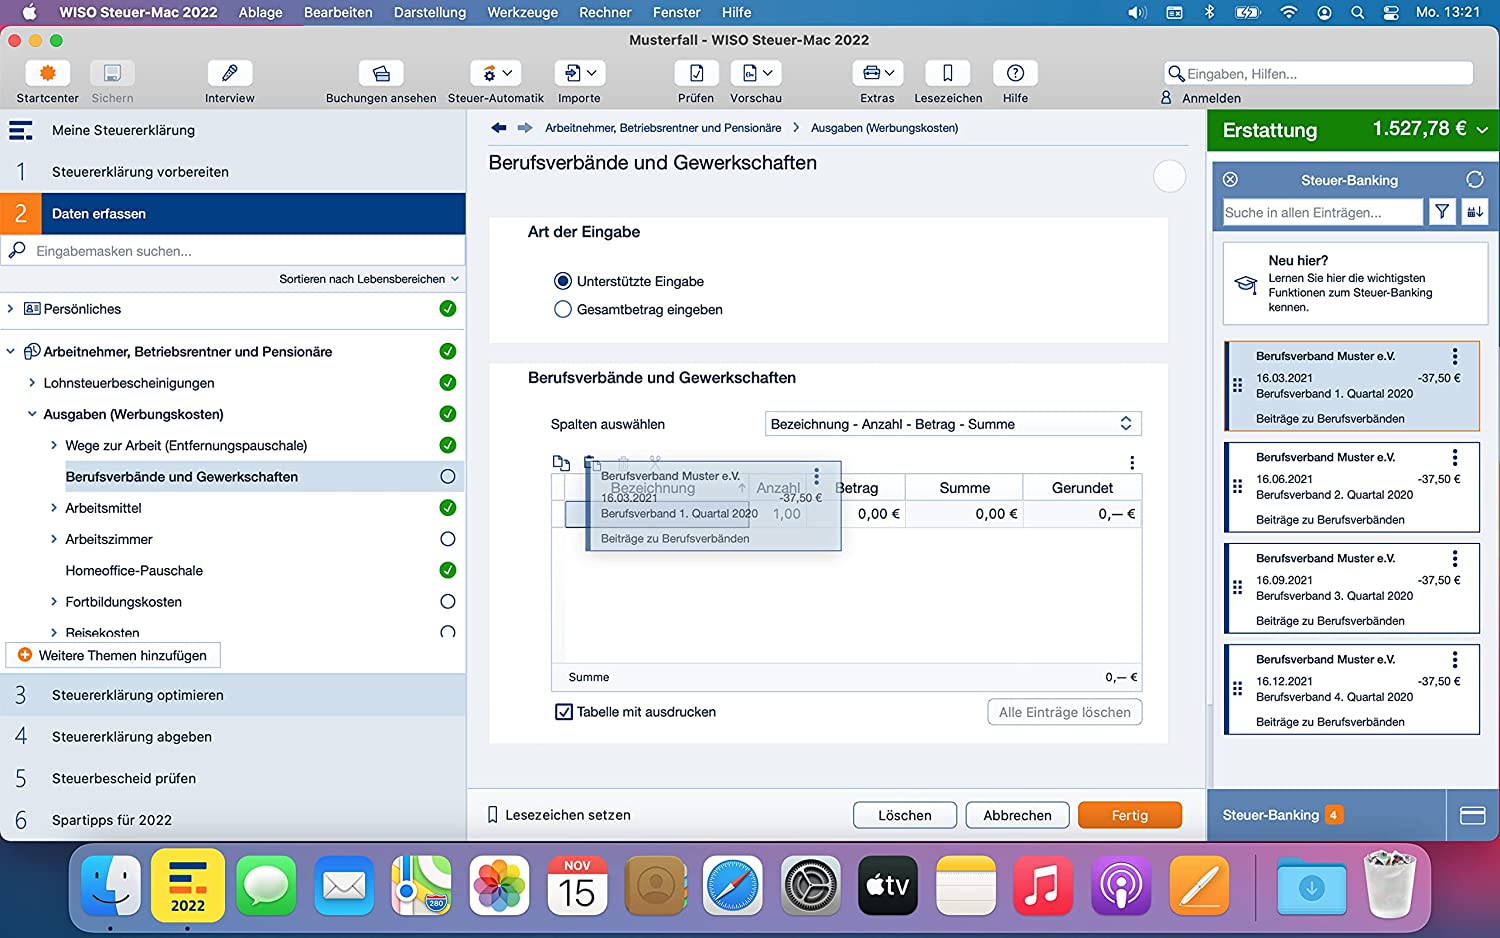Uncheck Tabelle mit ausdrucken checkbox
1500x938 pixels.
click(564, 712)
